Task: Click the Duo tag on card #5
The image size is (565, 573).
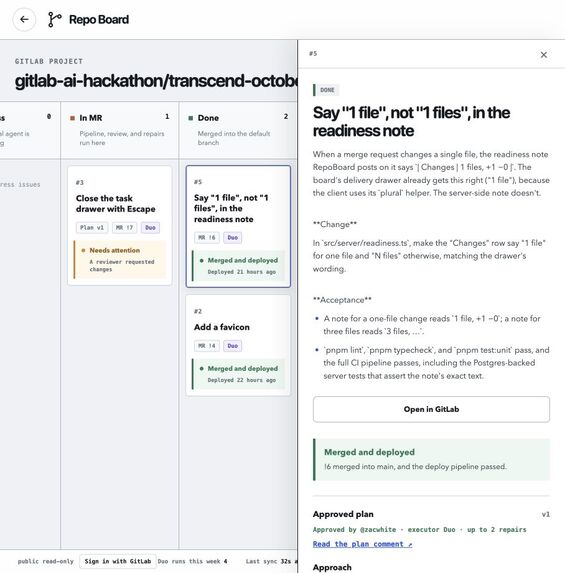Action: pos(232,238)
